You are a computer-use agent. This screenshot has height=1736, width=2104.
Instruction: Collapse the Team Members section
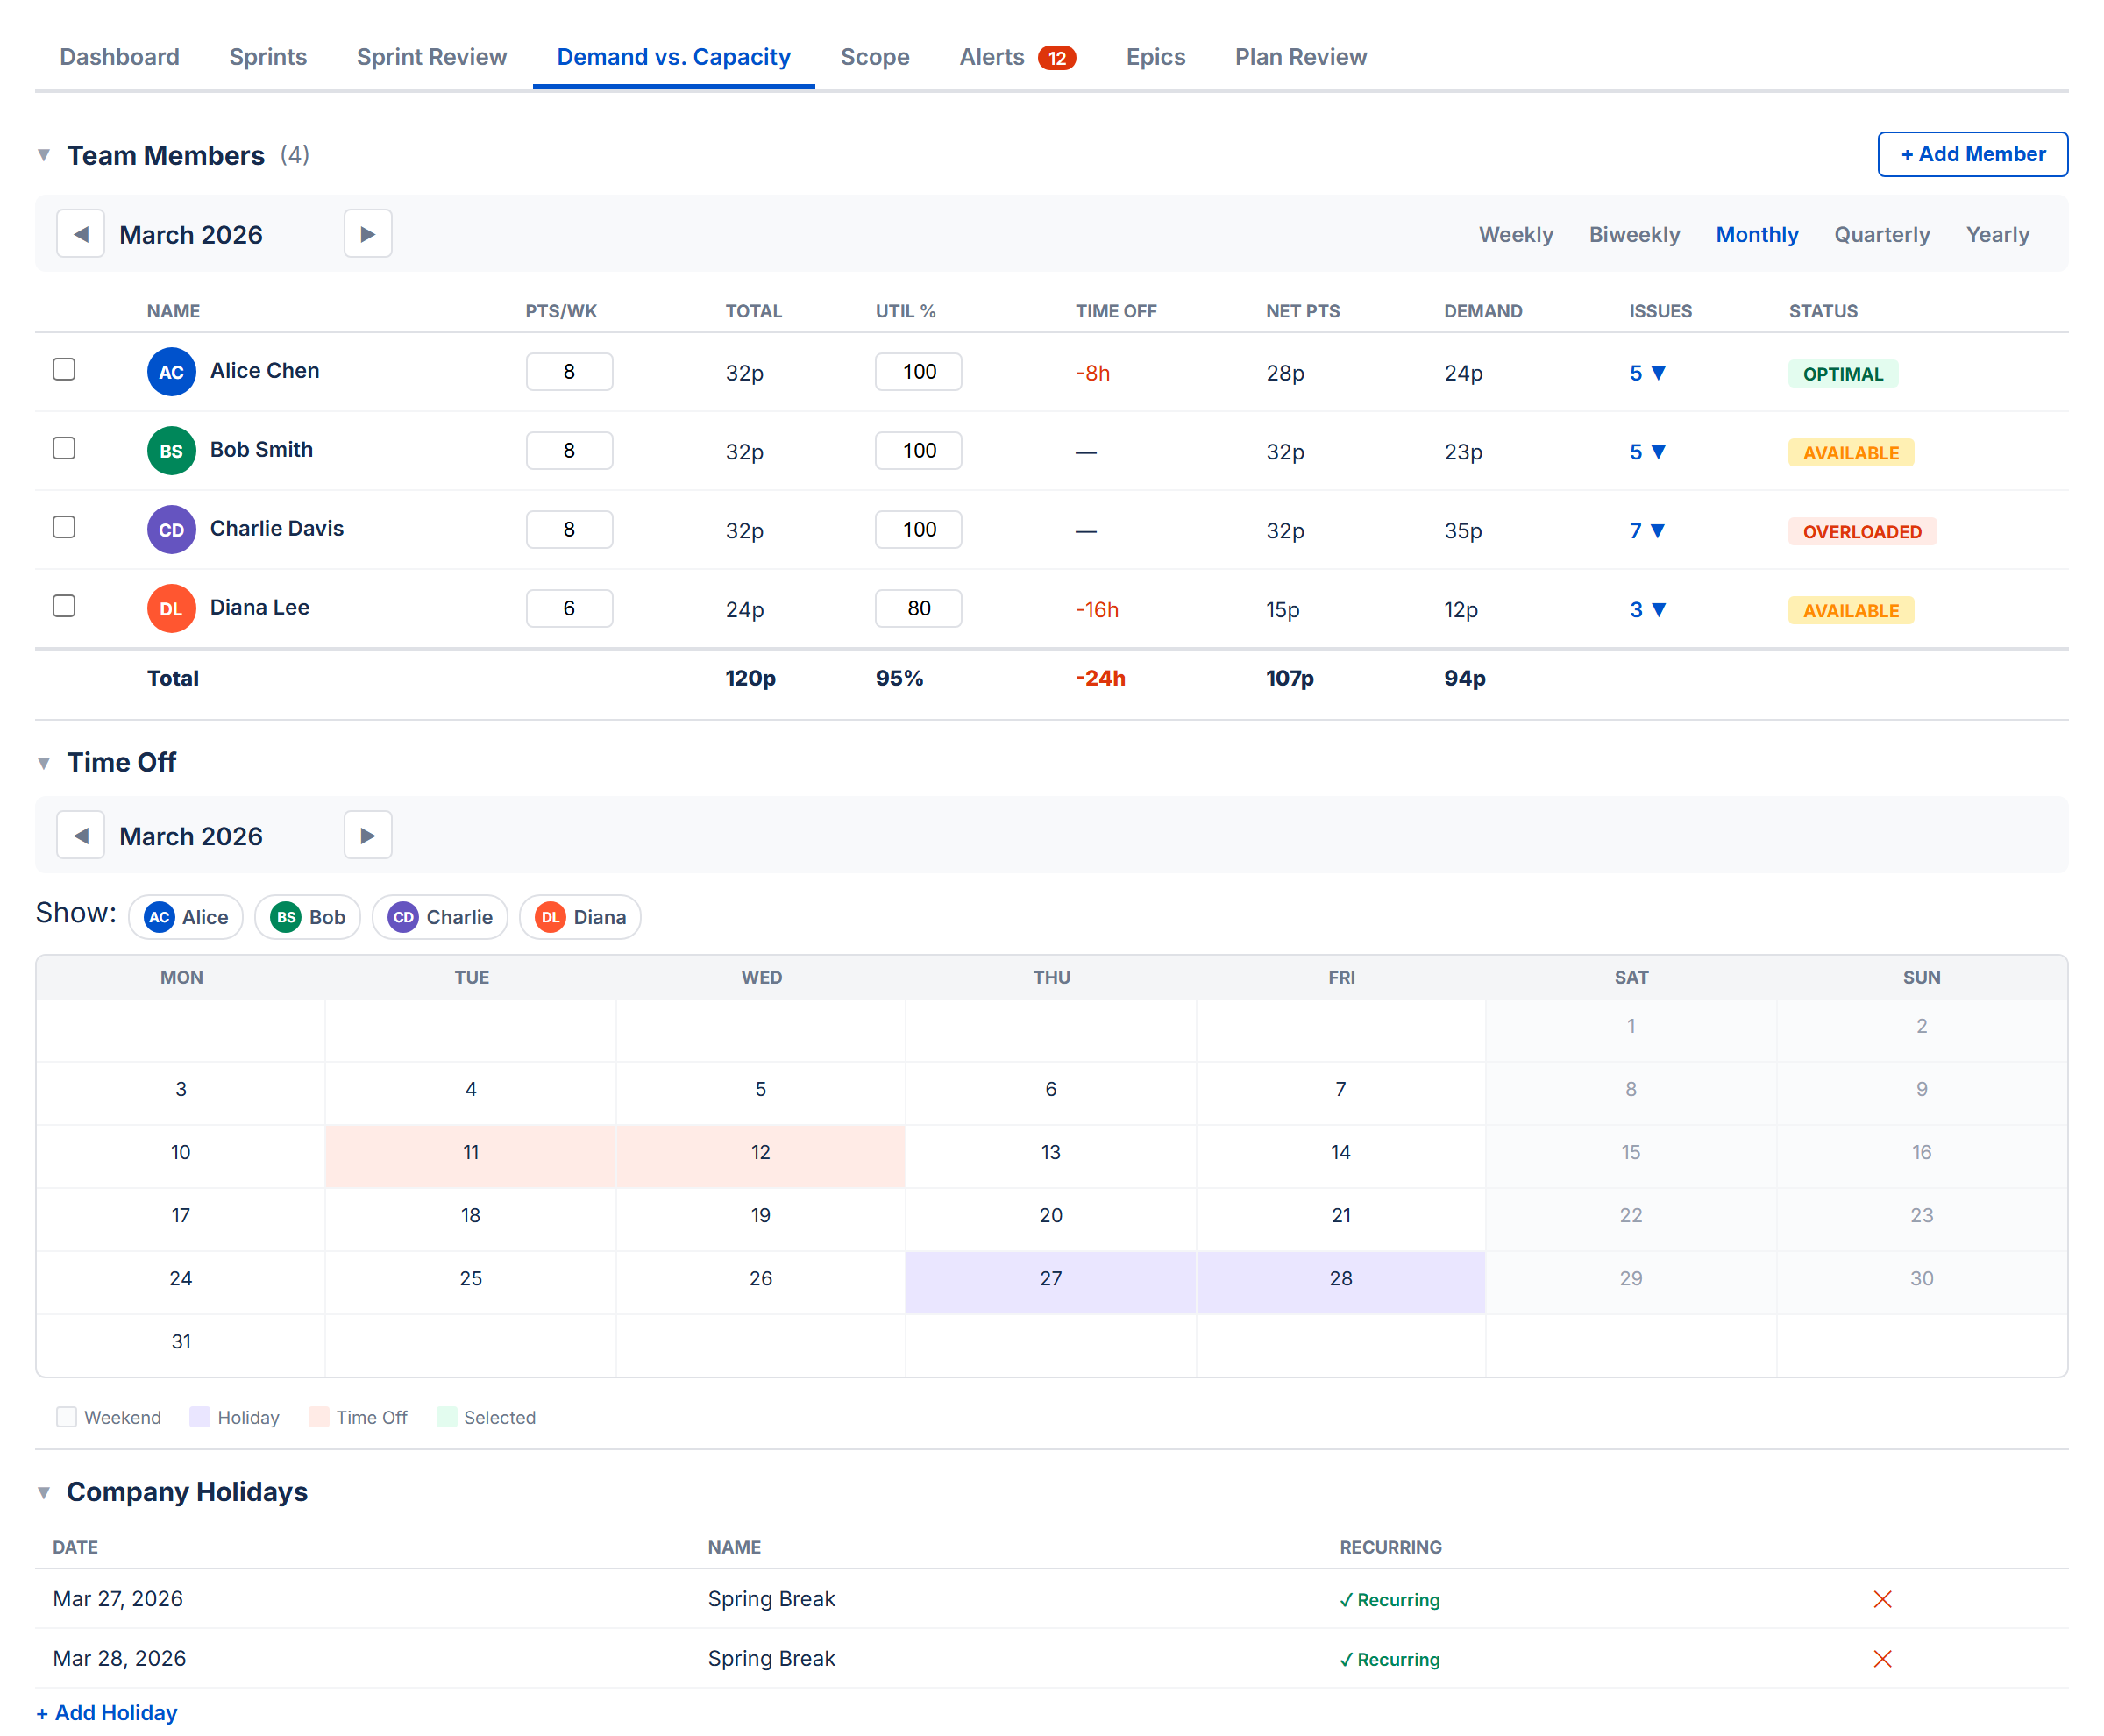(44, 155)
